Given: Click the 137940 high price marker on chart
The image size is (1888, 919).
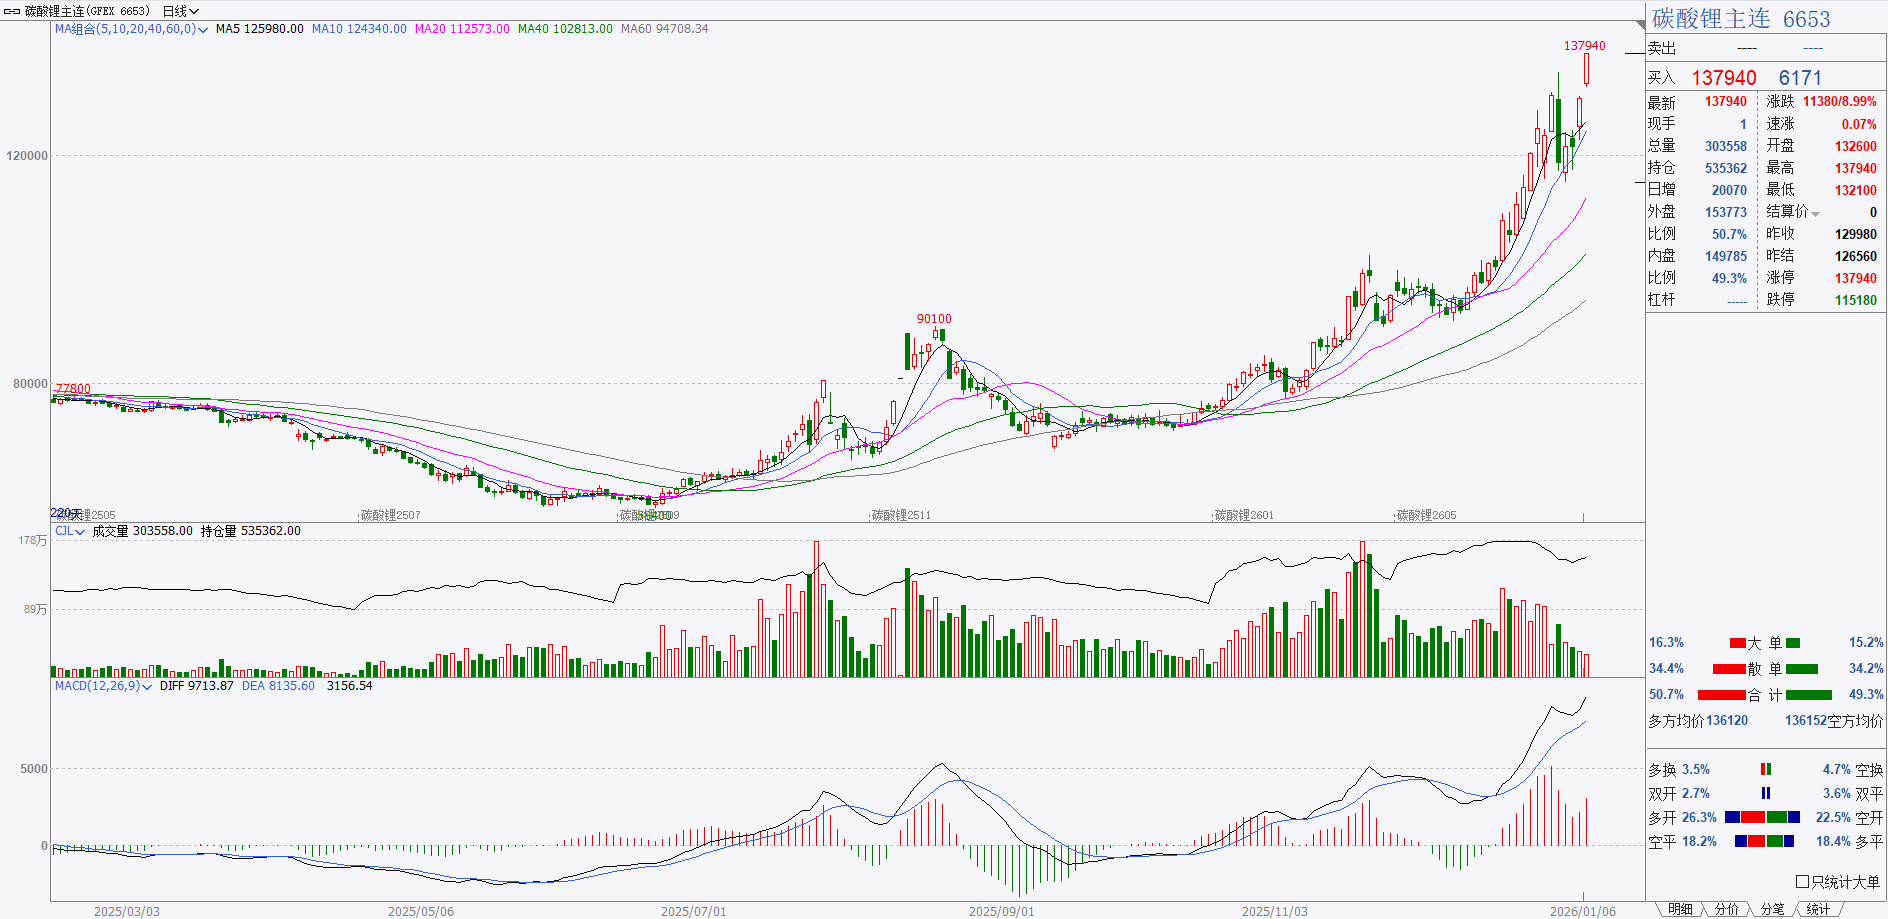Looking at the screenshot, I should (x=1584, y=46).
